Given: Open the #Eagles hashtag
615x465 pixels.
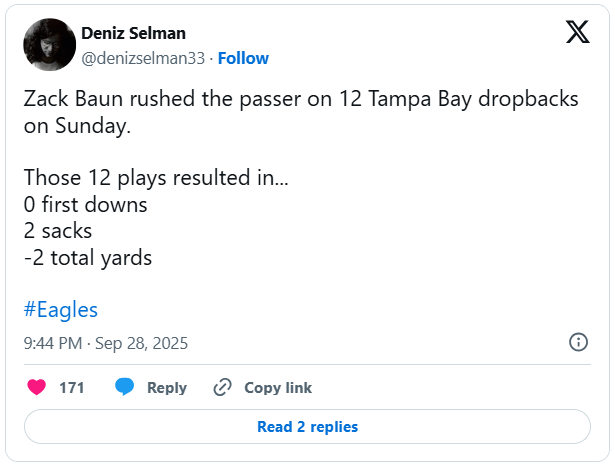Looking at the screenshot, I should point(60,309).
